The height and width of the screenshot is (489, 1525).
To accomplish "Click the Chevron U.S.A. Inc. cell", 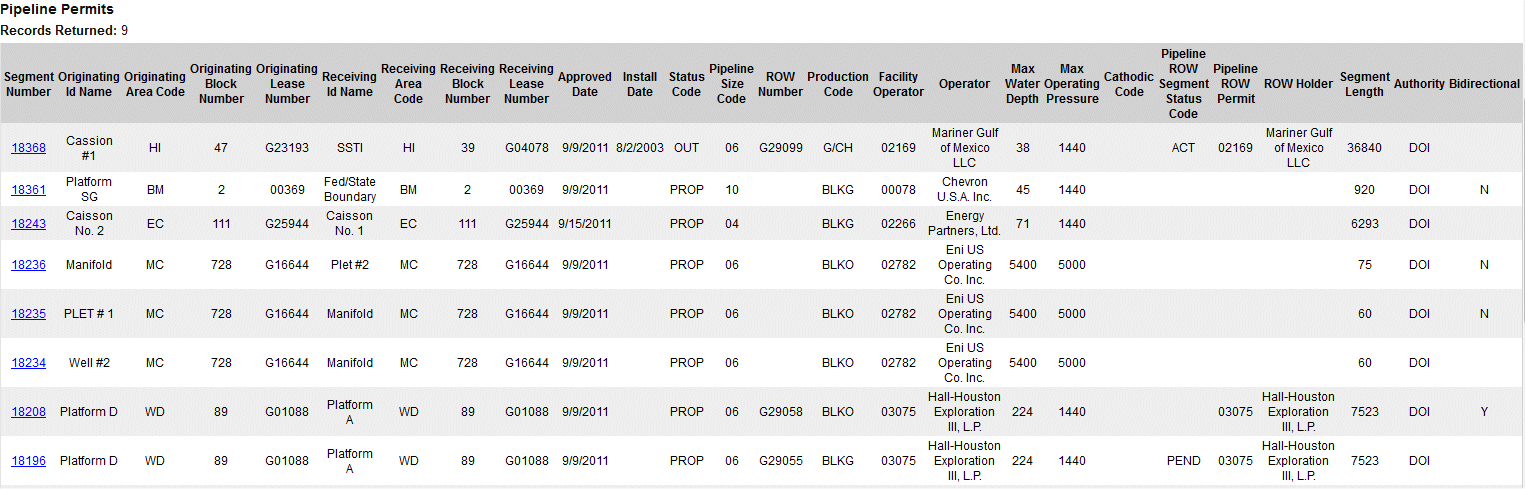I will [x=964, y=190].
